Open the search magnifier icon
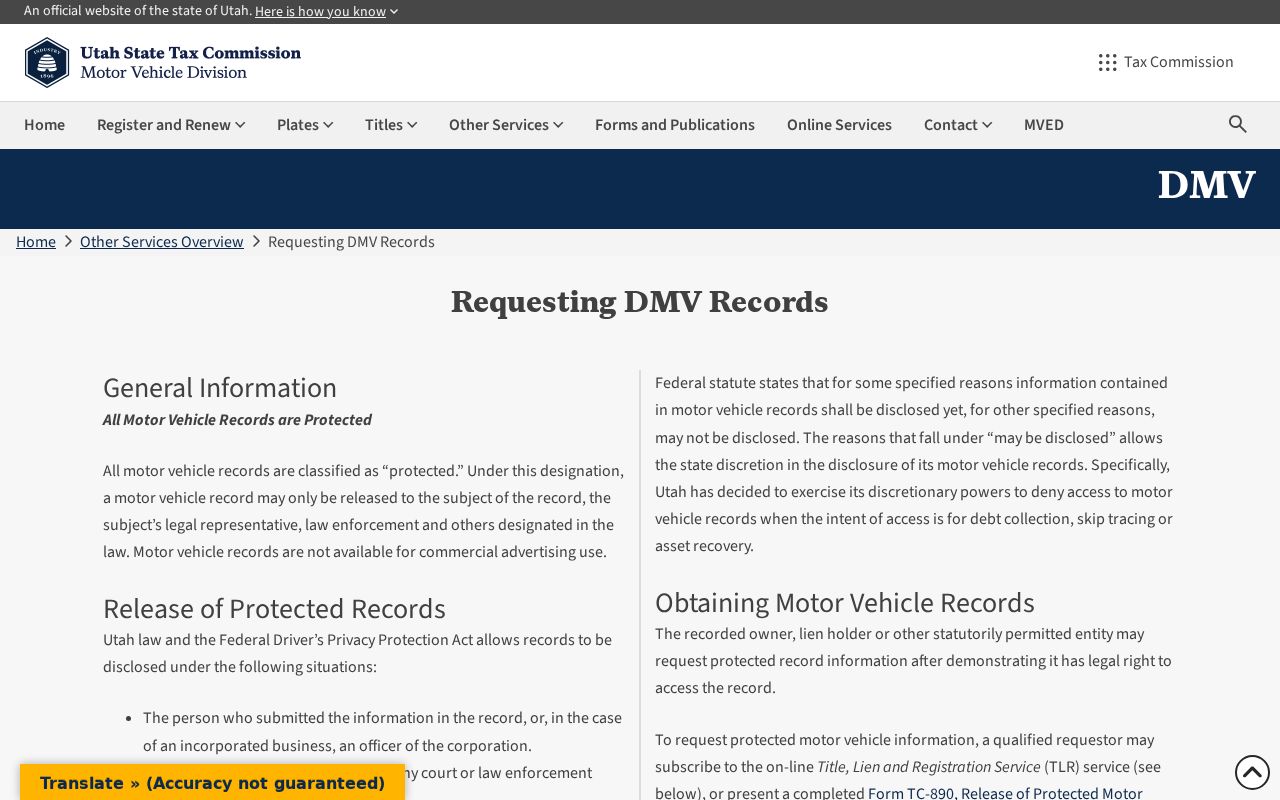 [x=1238, y=124]
